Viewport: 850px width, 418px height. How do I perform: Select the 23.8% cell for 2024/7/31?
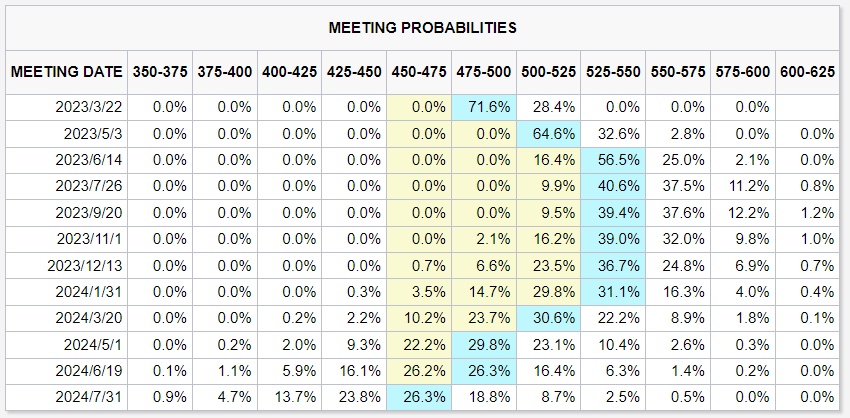click(x=353, y=396)
